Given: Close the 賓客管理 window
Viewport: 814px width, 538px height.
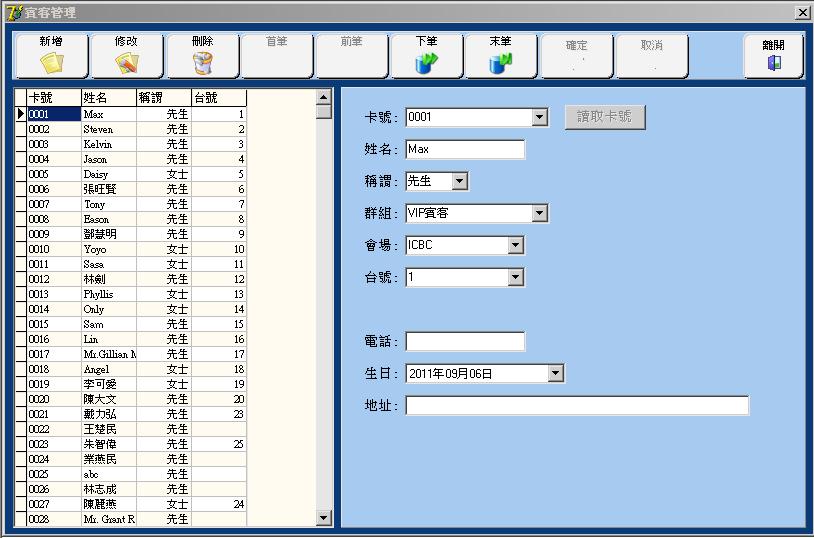Looking at the screenshot, I should (x=802, y=12).
